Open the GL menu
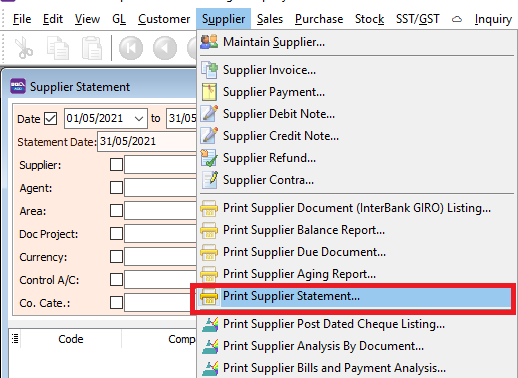 tap(119, 19)
